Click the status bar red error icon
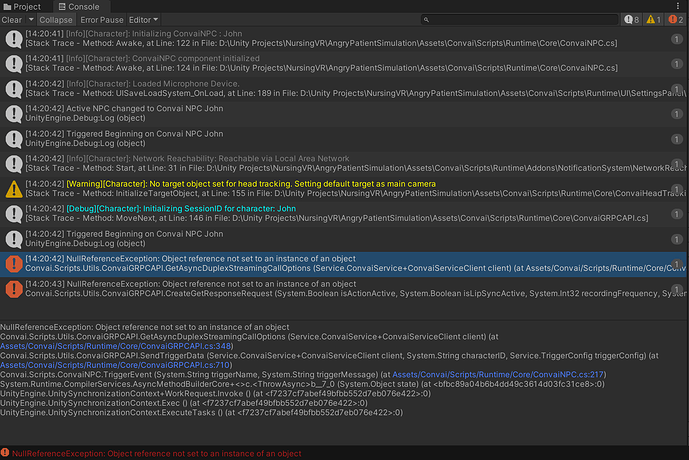This screenshot has height=460, width=689. (x=5, y=453)
